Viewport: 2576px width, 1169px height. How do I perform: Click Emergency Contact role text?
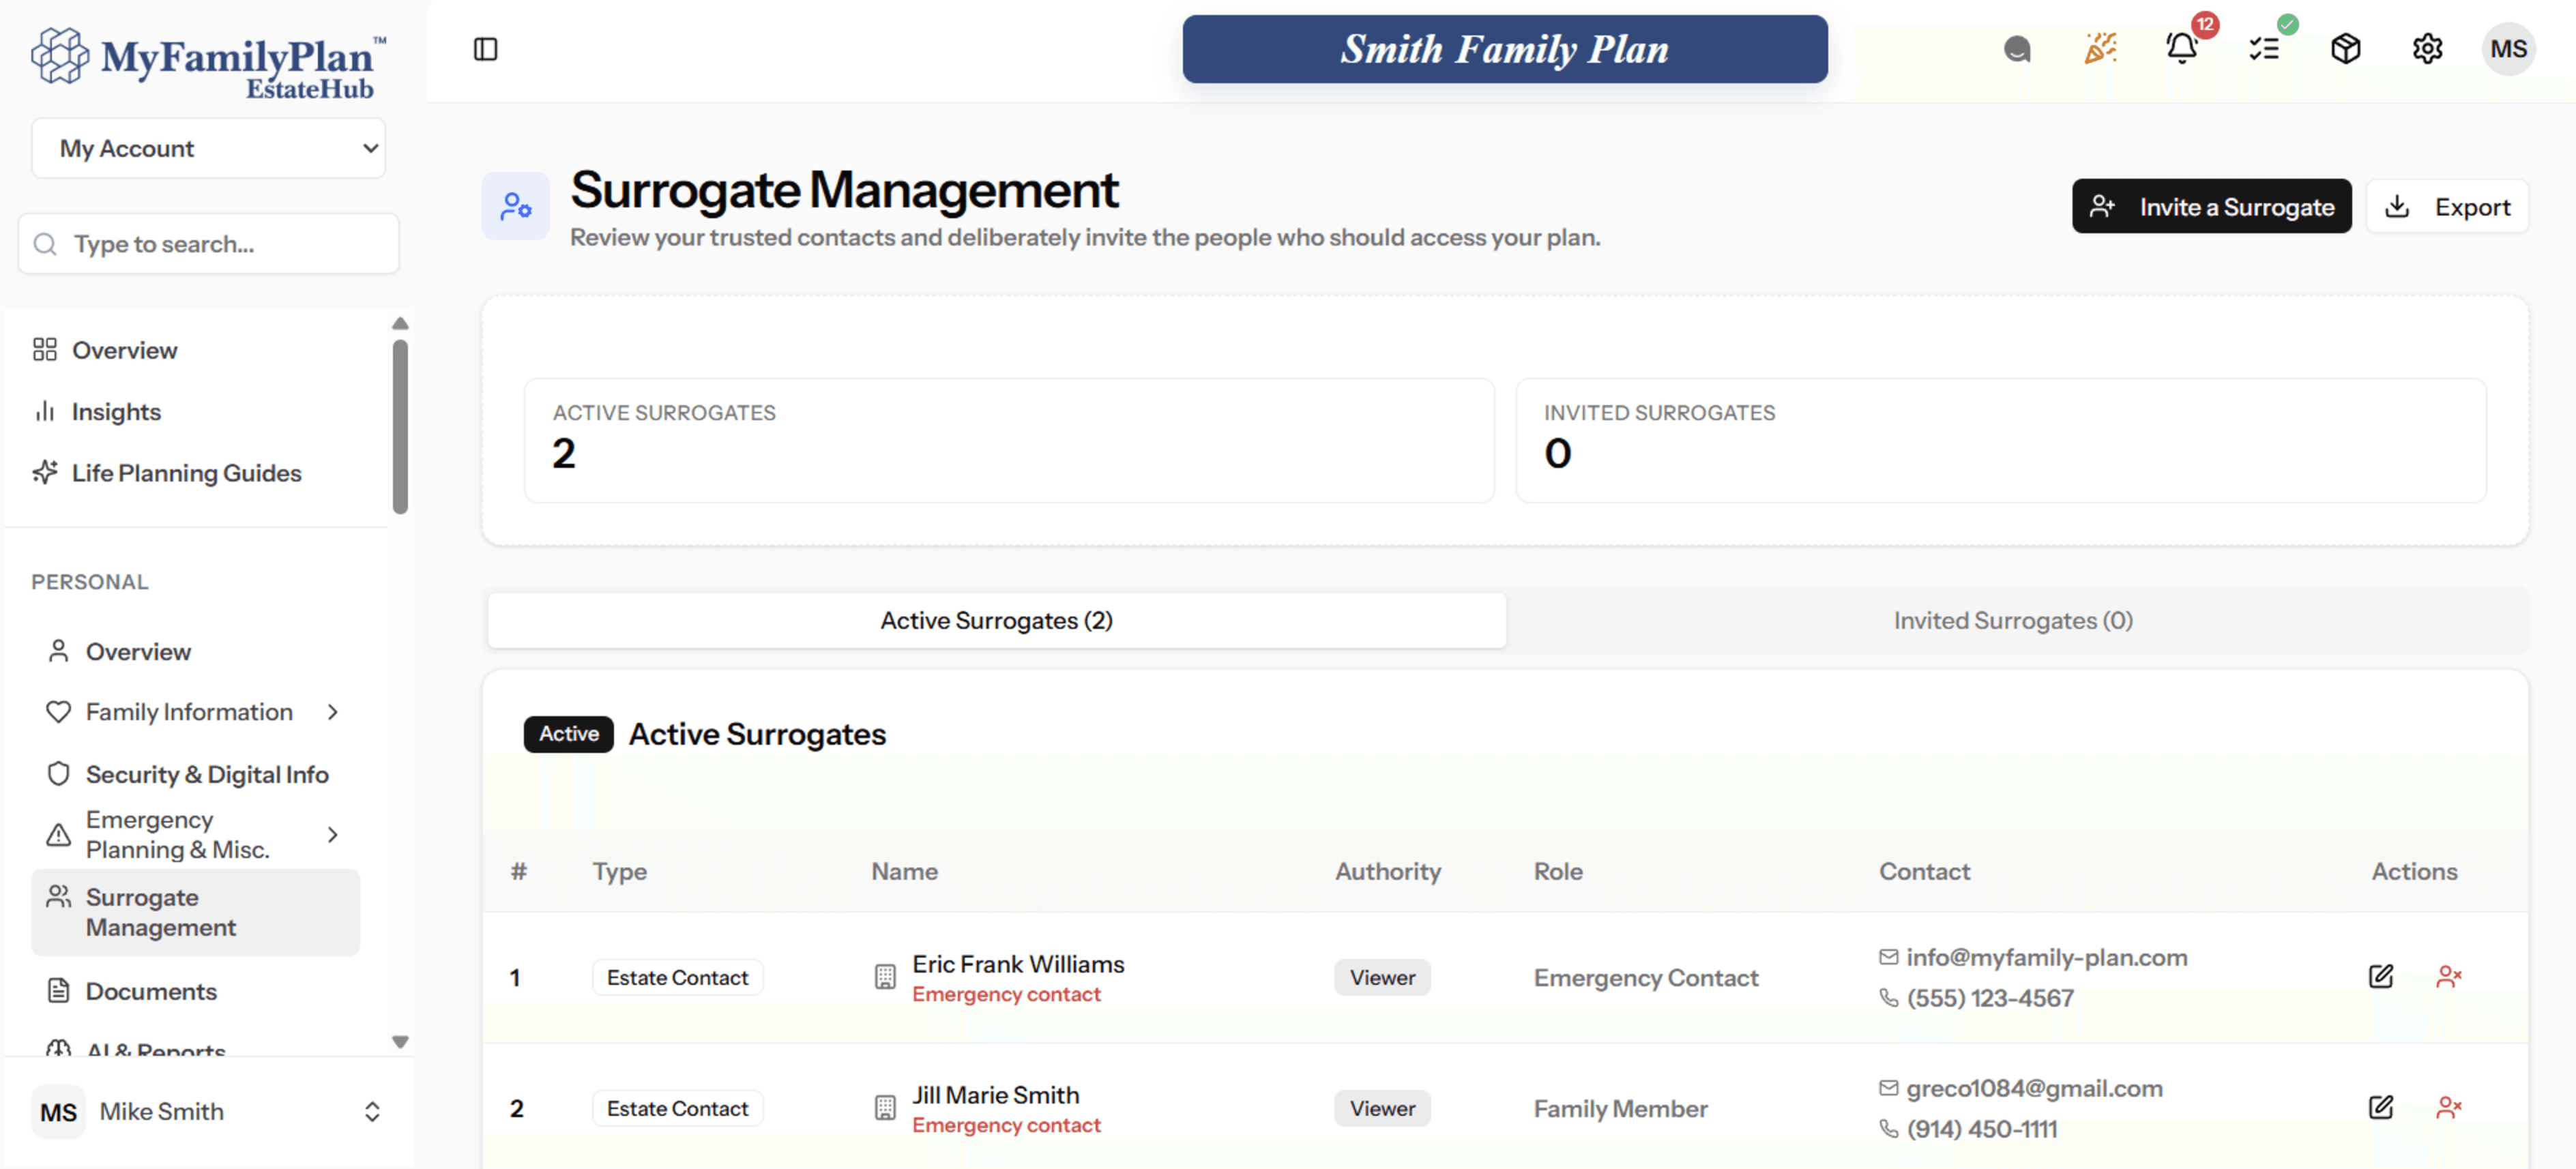[x=1646, y=977]
